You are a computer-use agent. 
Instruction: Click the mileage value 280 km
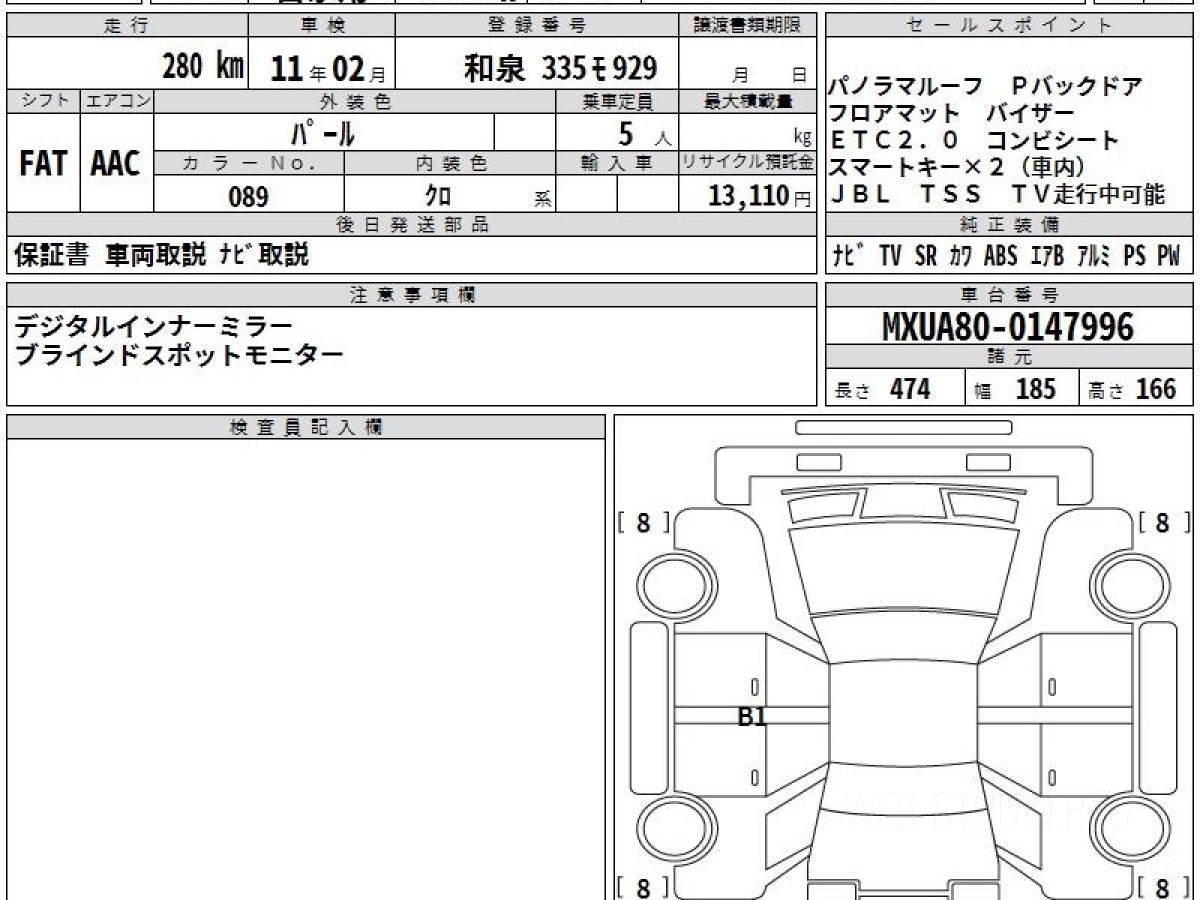[203, 67]
